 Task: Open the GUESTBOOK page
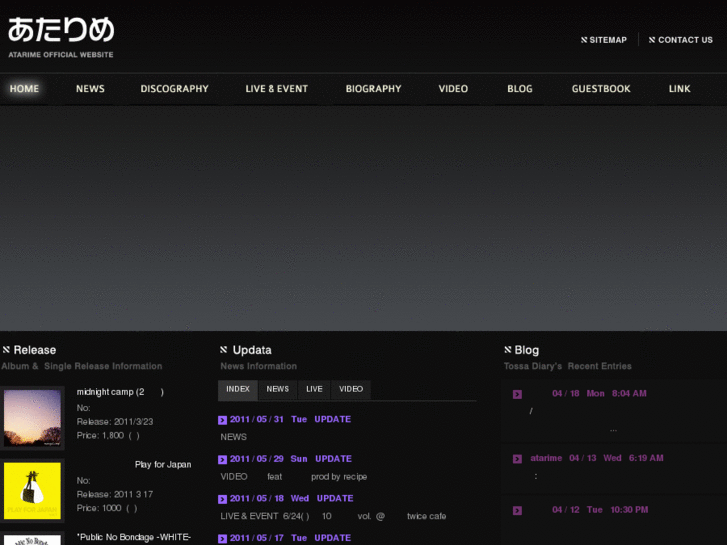[601, 89]
